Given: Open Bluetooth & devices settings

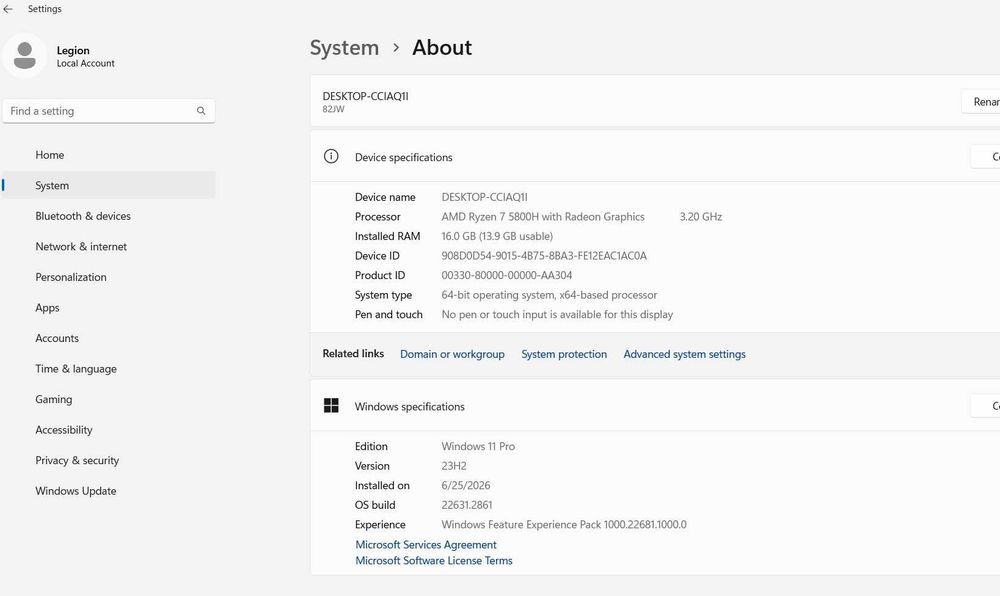Looking at the screenshot, I should (x=108, y=216).
